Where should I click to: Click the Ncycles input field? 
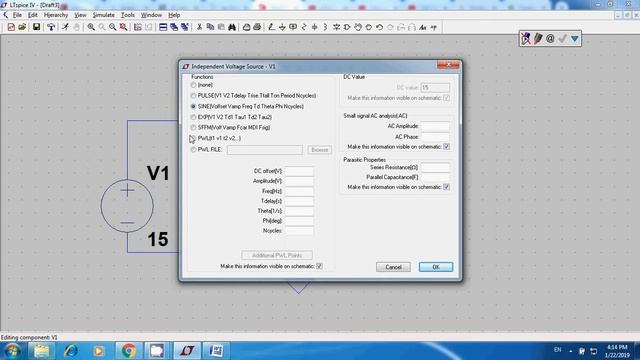click(299, 231)
